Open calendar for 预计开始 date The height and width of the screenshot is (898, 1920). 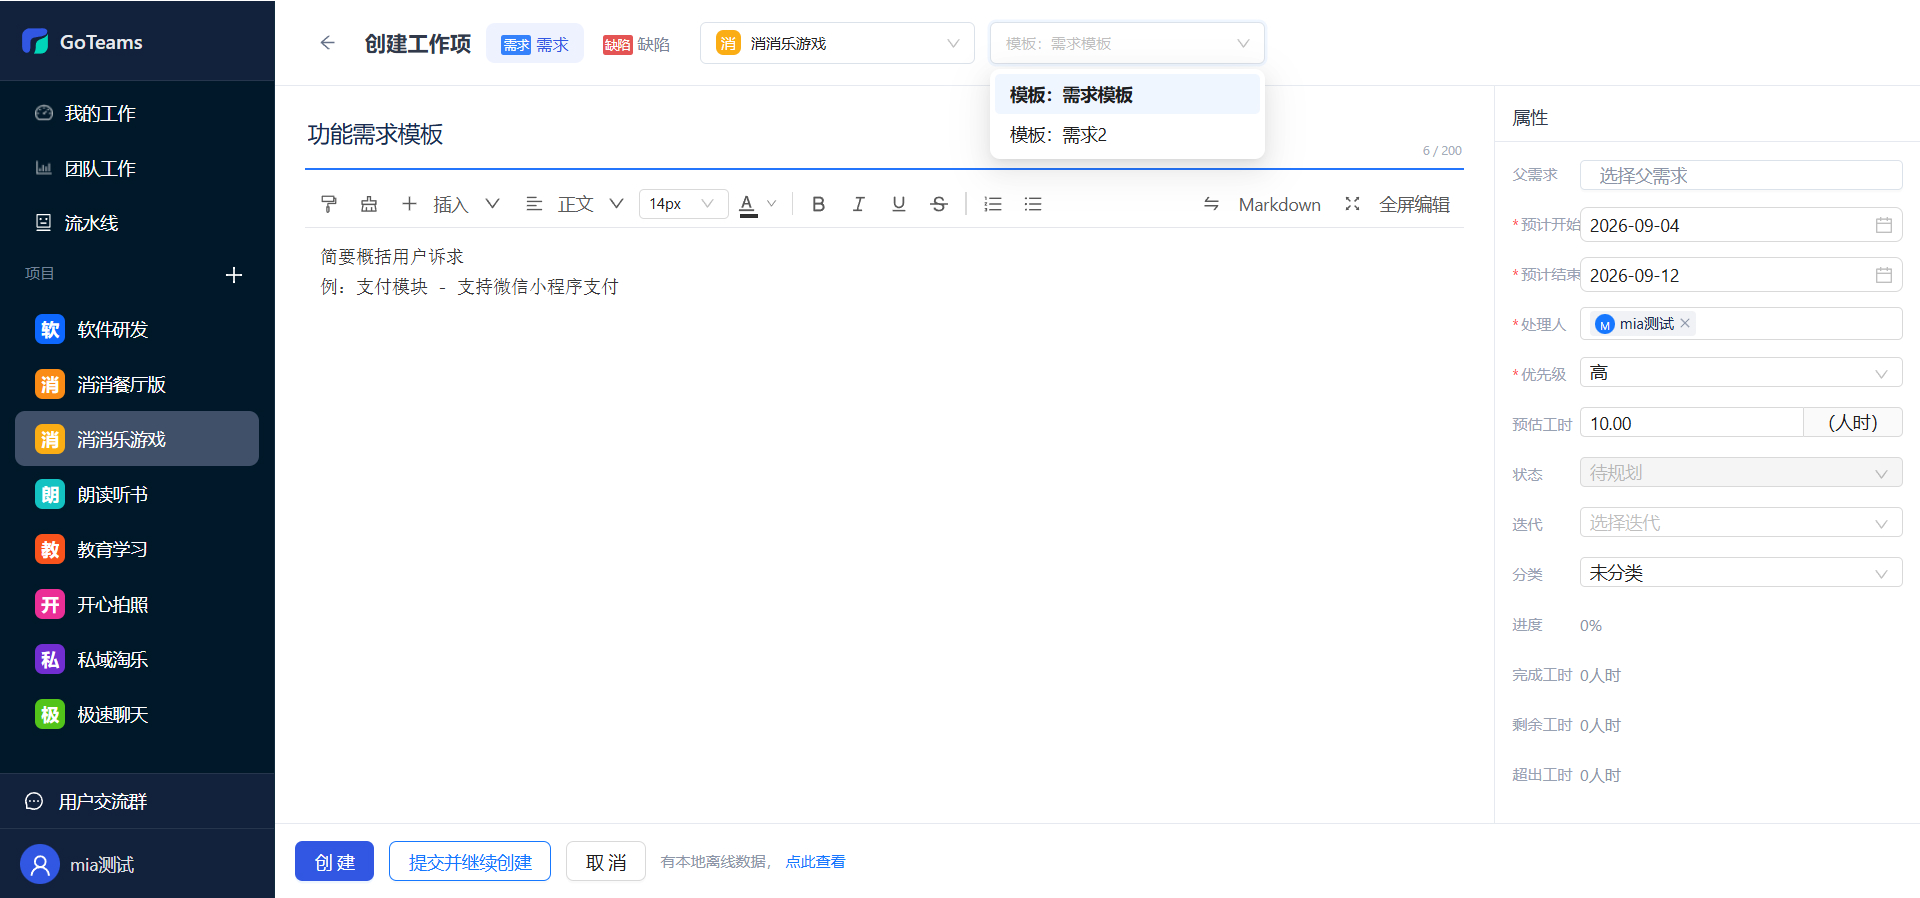1884,225
